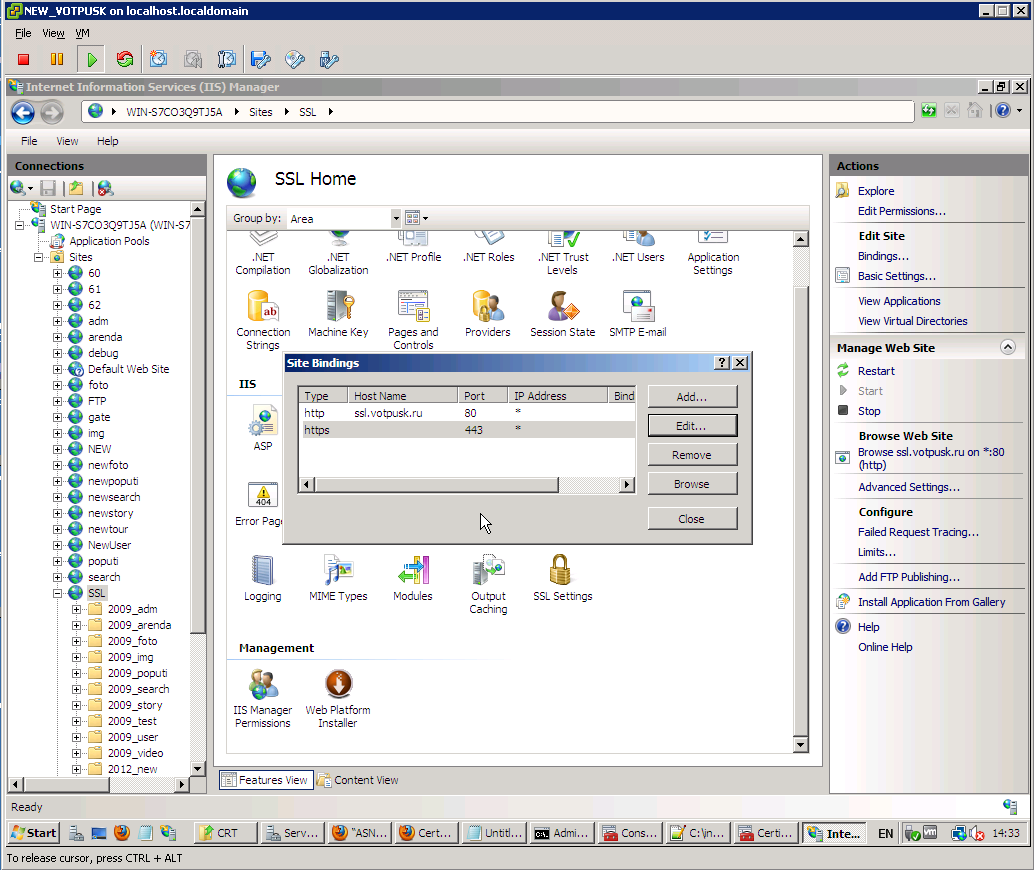Screen dimensions: 1034x870
Task: Click the VM power on play button
Action: 91,59
